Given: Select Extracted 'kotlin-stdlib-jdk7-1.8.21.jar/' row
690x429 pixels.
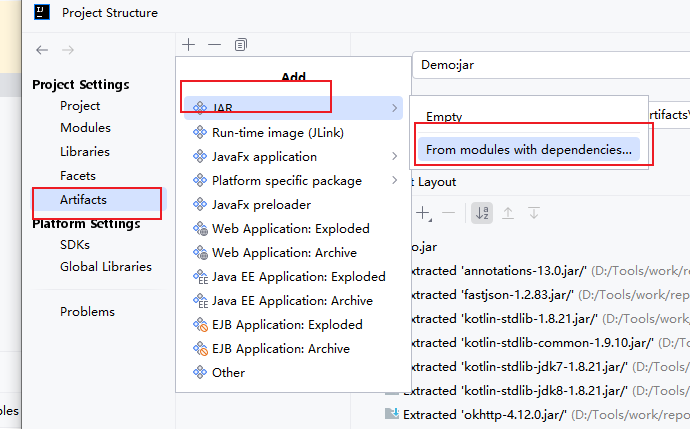Looking at the screenshot, I should [x=550, y=367].
